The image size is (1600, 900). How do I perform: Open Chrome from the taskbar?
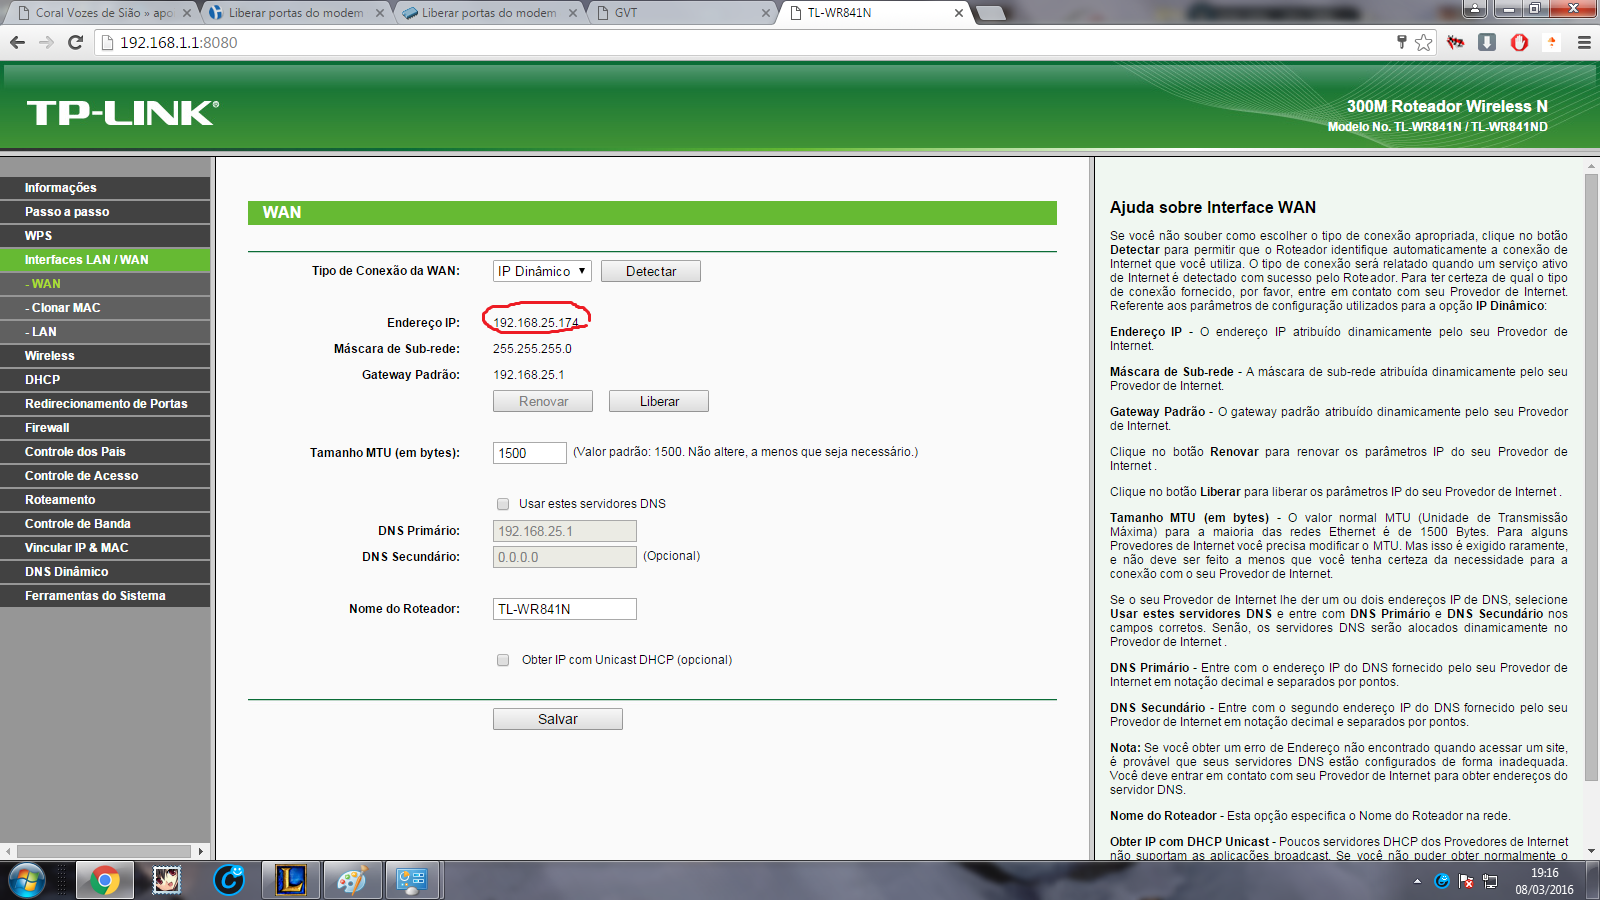(x=104, y=881)
